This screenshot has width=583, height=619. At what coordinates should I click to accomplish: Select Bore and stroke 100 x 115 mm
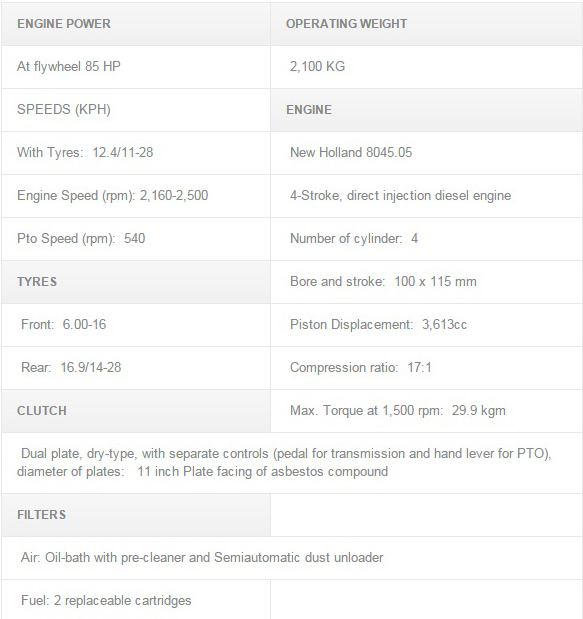[426, 282]
